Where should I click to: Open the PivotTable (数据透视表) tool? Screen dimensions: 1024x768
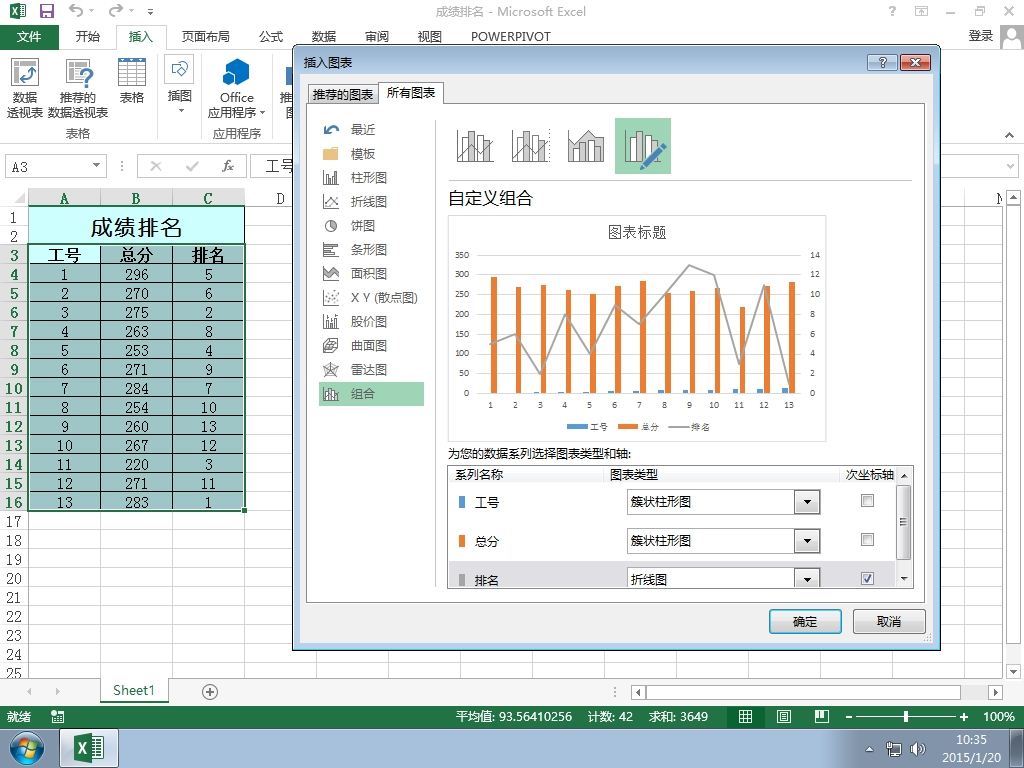click(x=25, y=89)
